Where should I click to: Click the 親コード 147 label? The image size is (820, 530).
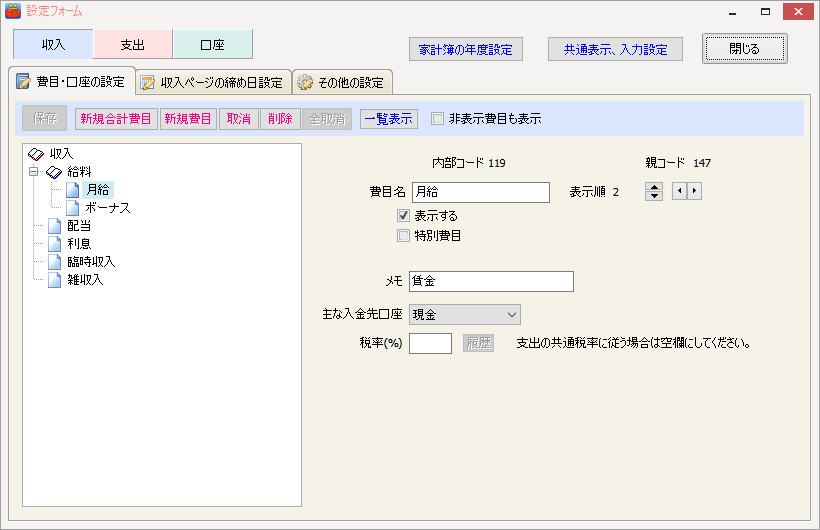tap(678, 163)
